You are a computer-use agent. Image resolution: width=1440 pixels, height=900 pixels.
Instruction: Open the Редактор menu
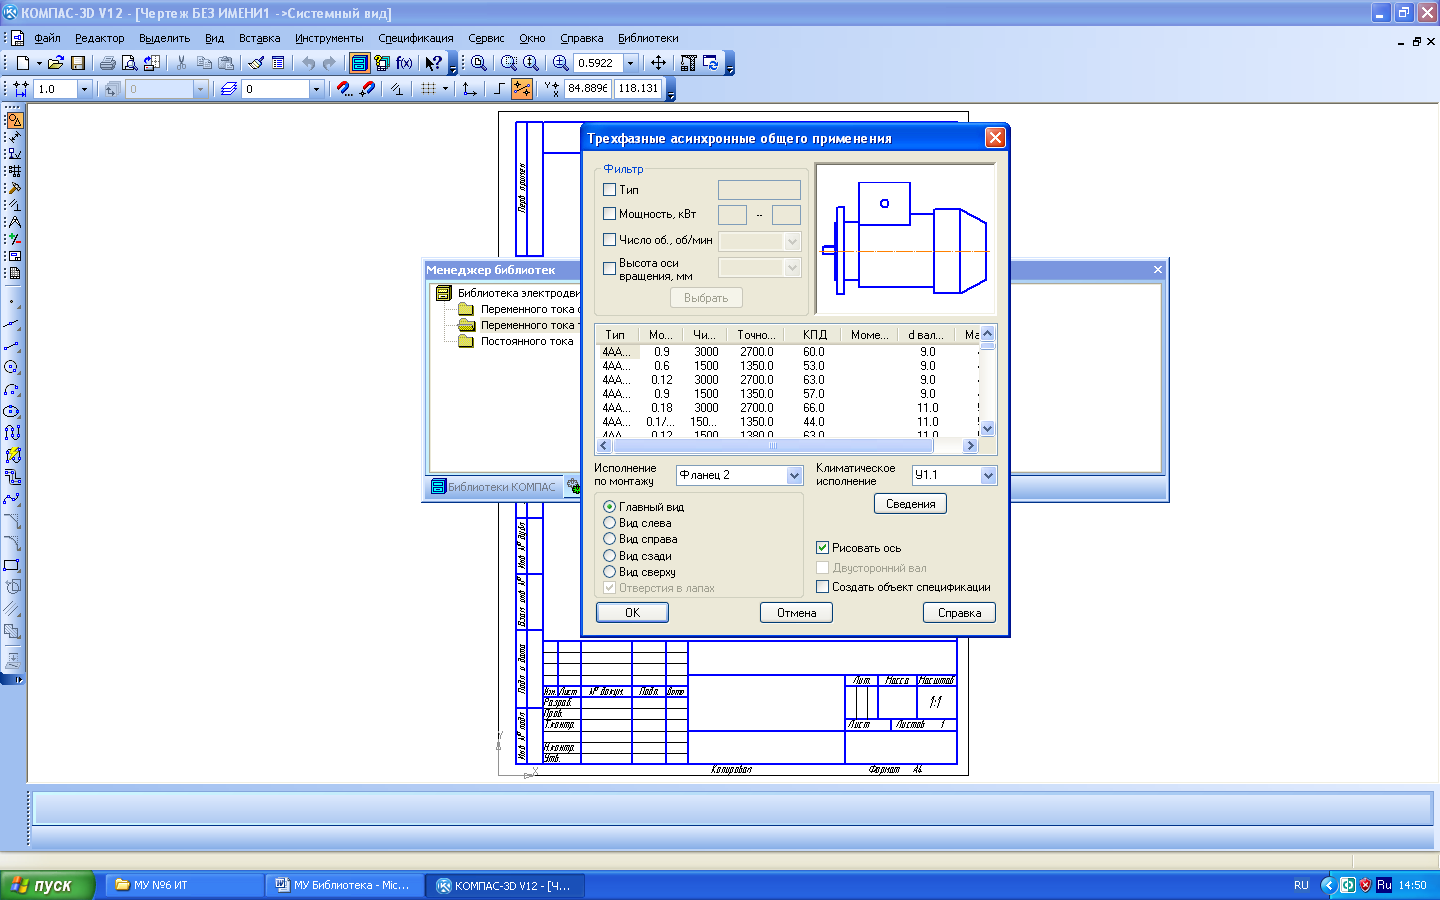[100, 38]
